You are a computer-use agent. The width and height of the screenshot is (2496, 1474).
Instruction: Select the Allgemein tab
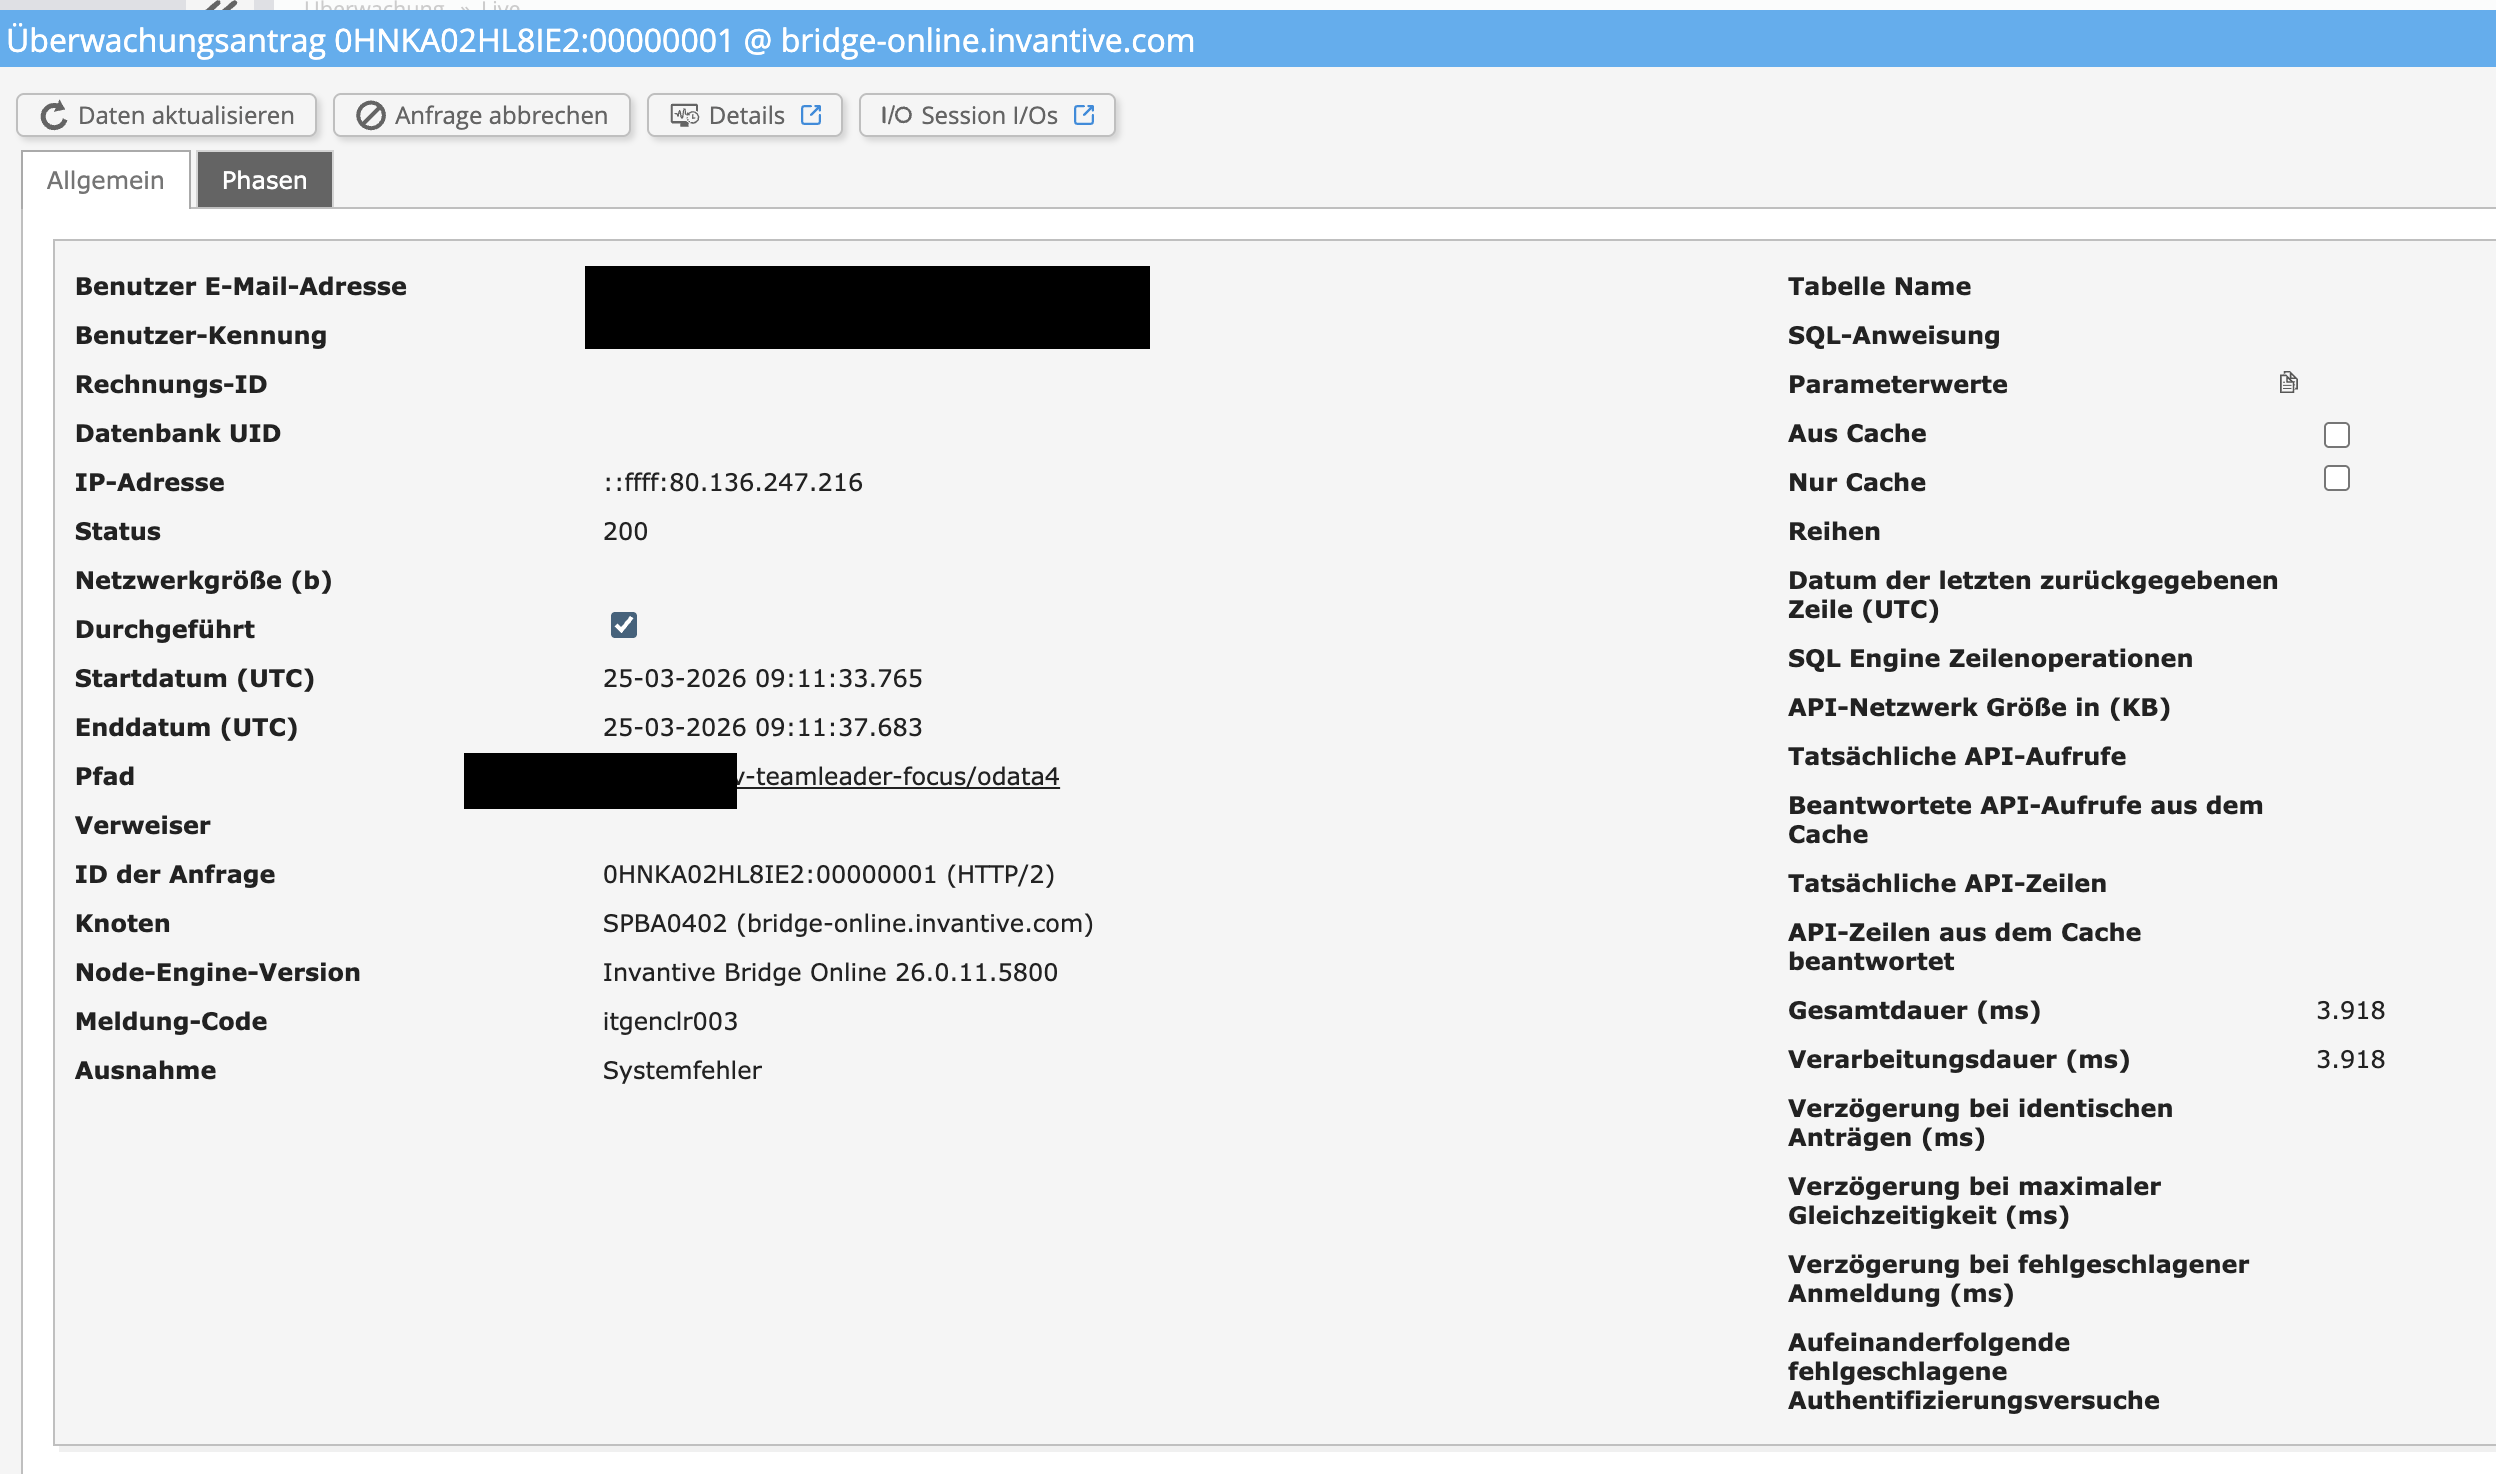pos(105,180)
